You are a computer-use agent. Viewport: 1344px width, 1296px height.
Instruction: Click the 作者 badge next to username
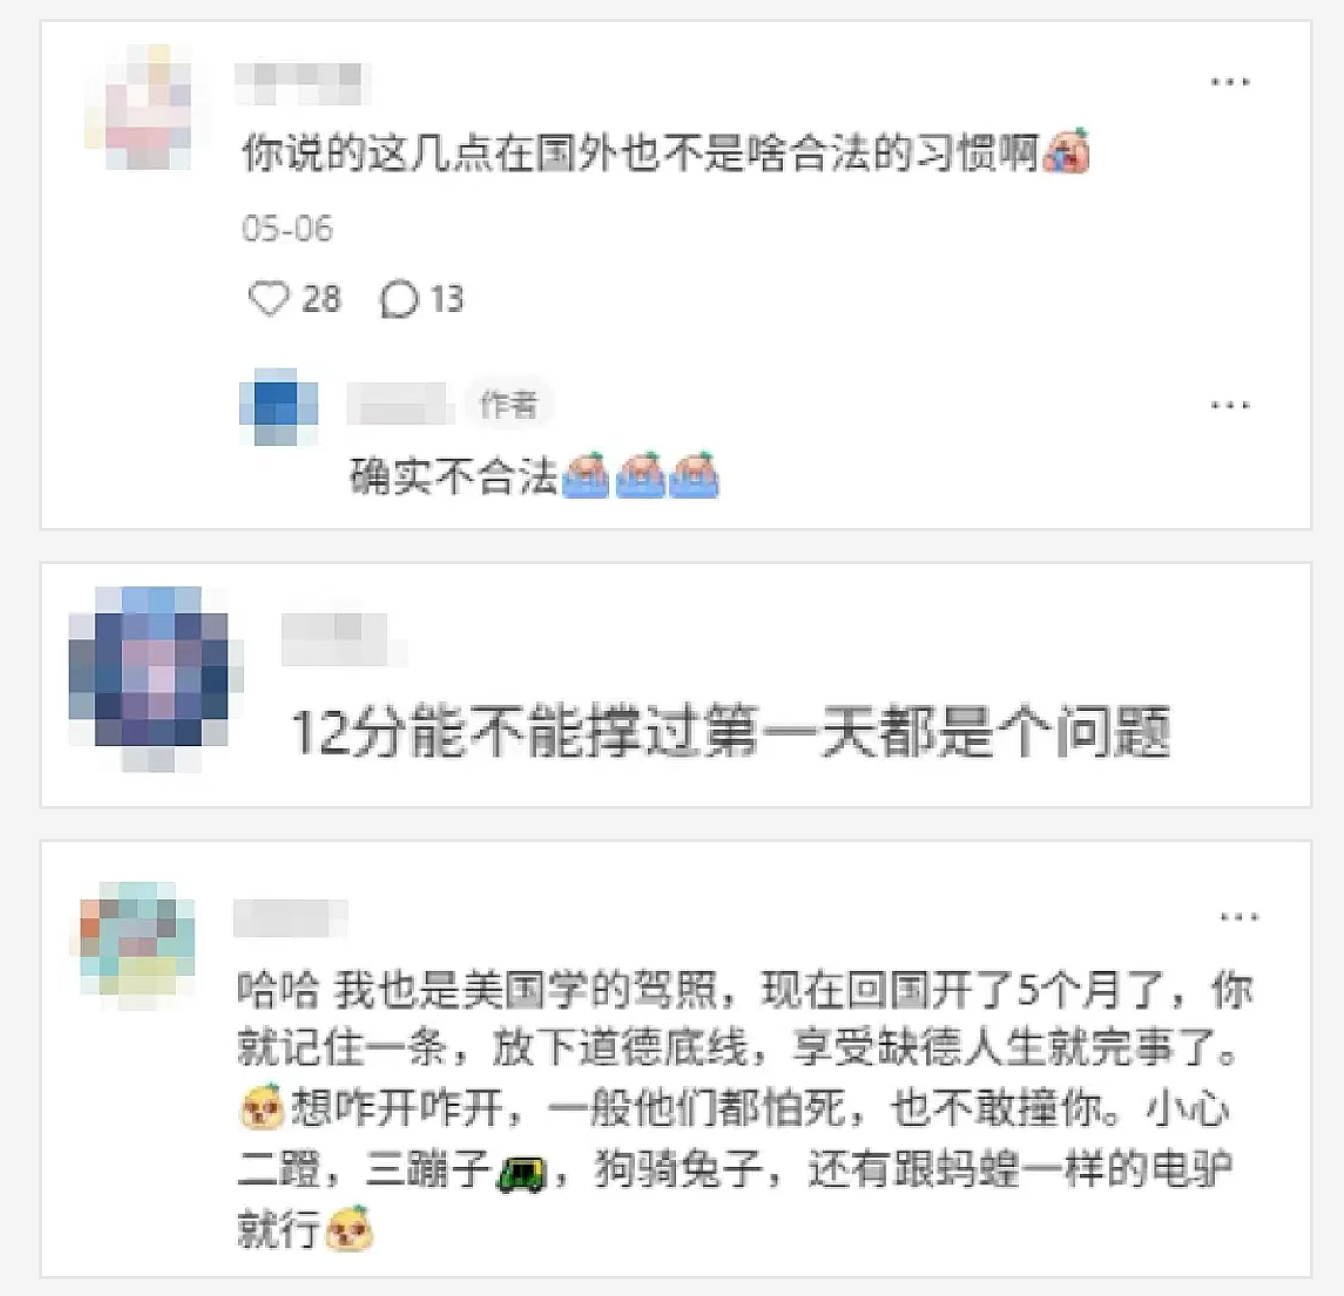[x=509, y=404]
